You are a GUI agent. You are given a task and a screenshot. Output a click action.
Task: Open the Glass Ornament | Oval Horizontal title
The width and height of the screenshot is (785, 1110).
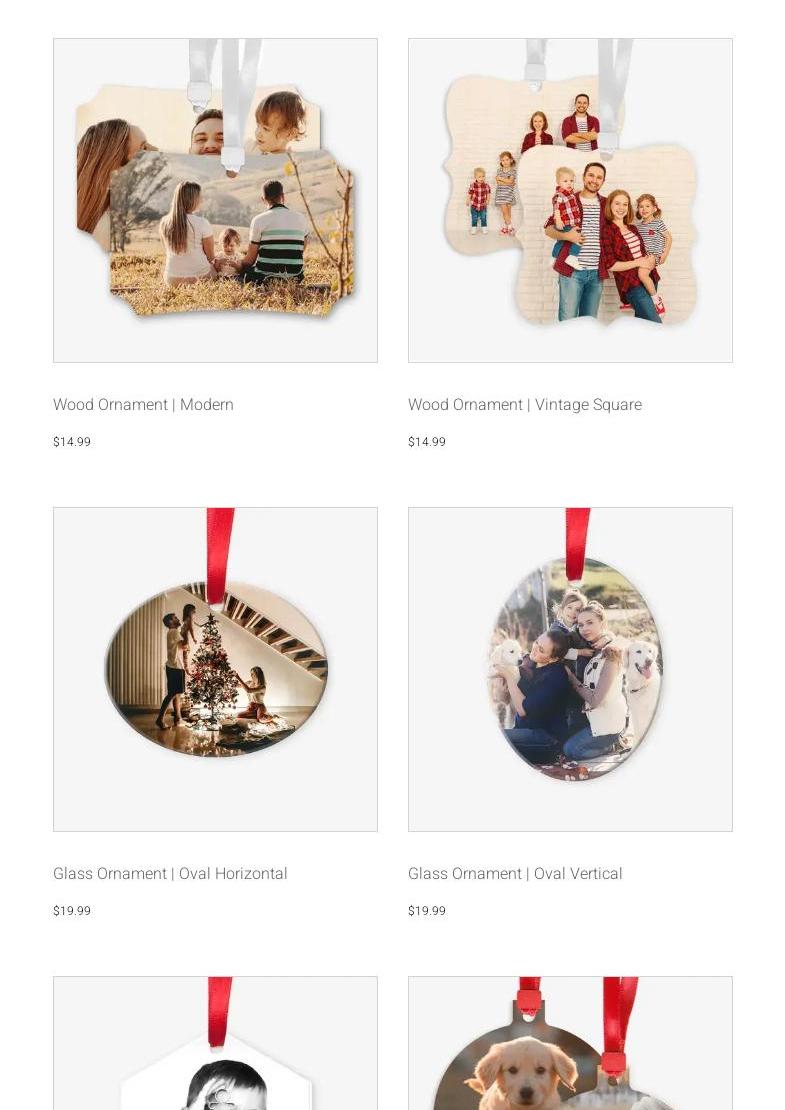point(170,874)
